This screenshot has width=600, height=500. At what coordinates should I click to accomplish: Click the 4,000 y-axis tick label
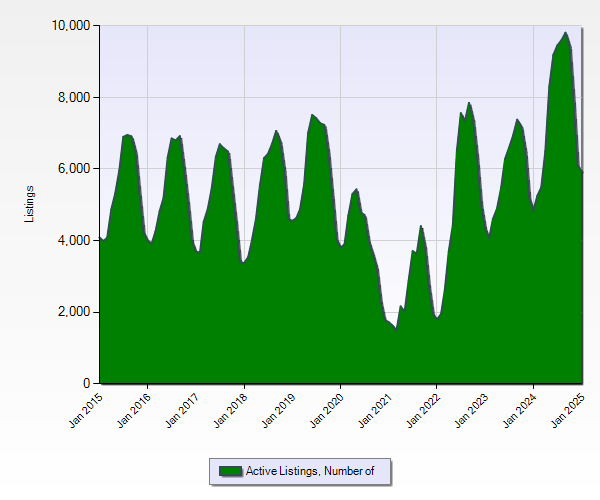73,241
